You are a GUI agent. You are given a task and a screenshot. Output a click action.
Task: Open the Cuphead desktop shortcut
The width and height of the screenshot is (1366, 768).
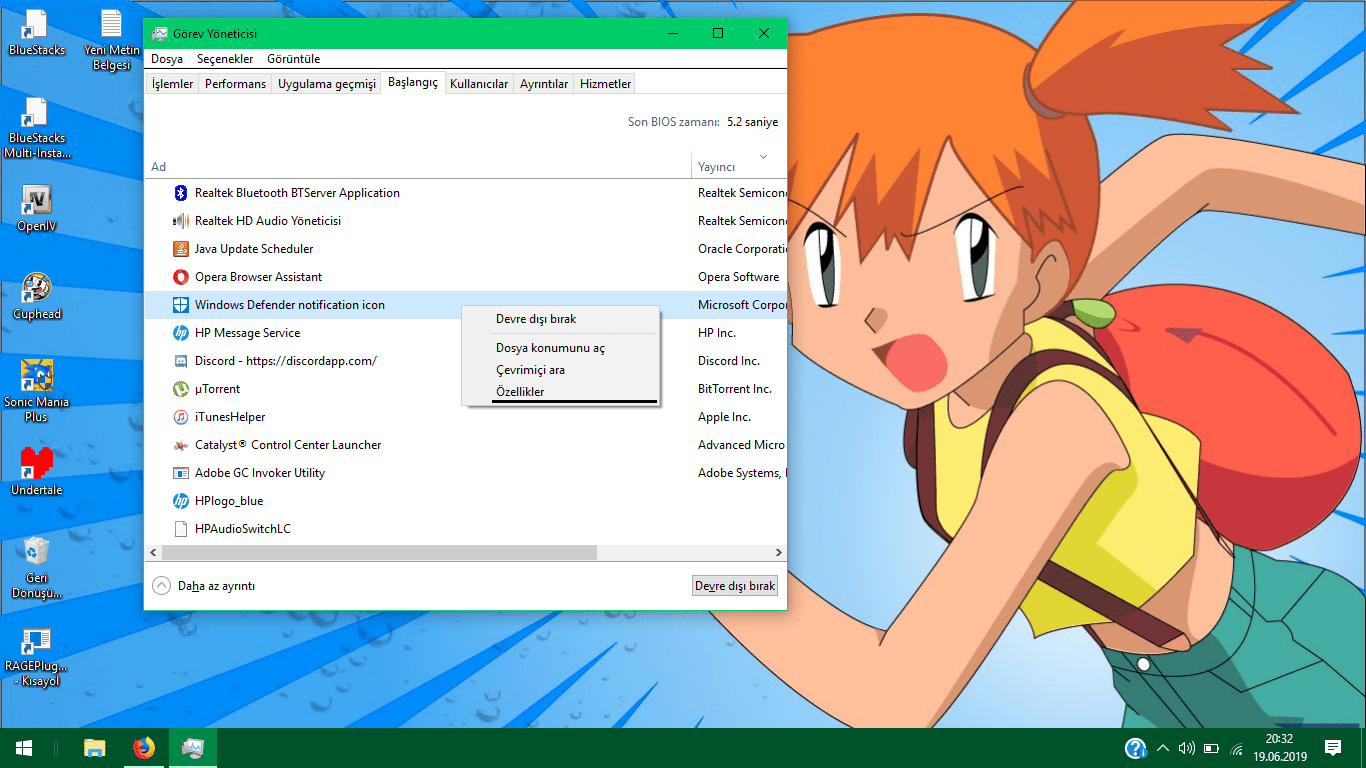click(x=37, y=290)
